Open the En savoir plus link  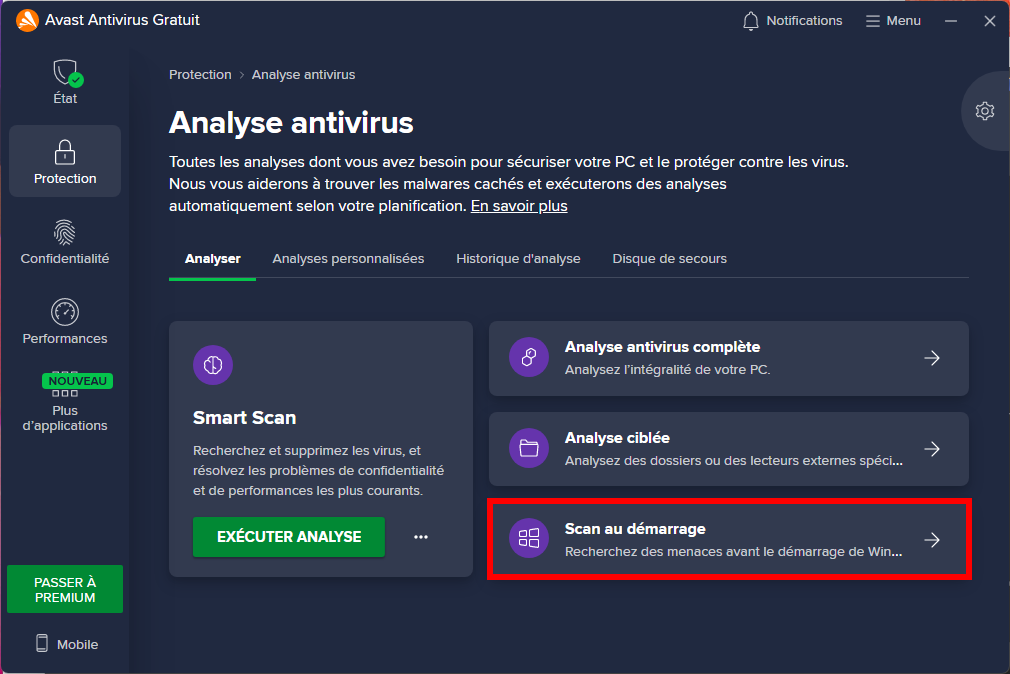pos(519,206)
